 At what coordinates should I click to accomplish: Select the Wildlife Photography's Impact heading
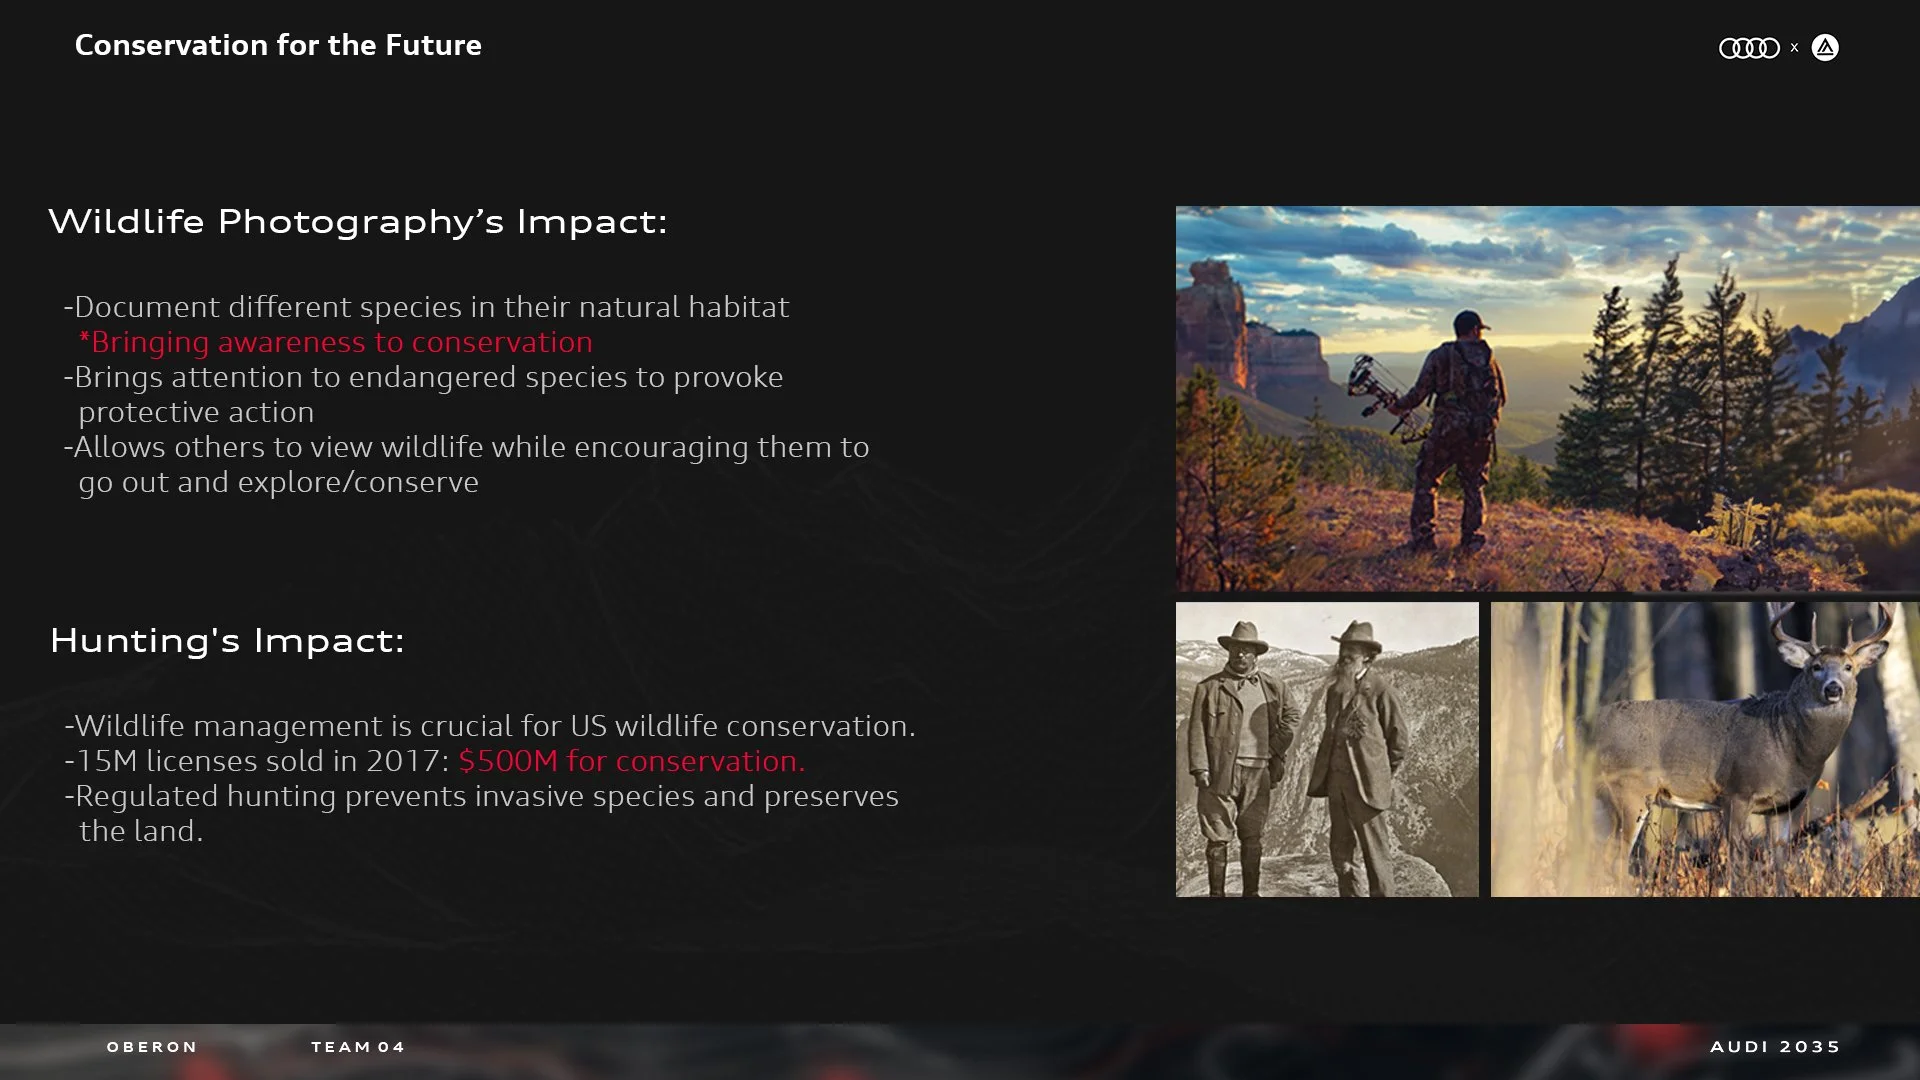click(x=357, y=221)
